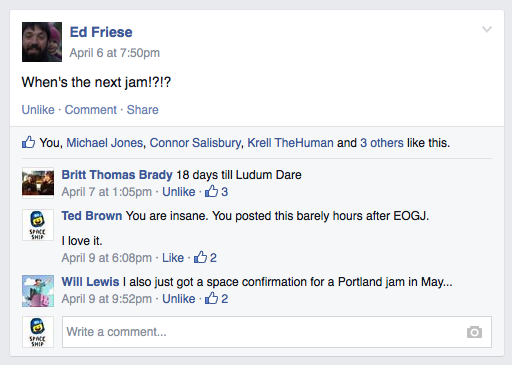
Task: Unlike Will Lewis's comment
Action: [x=179, y=299]
